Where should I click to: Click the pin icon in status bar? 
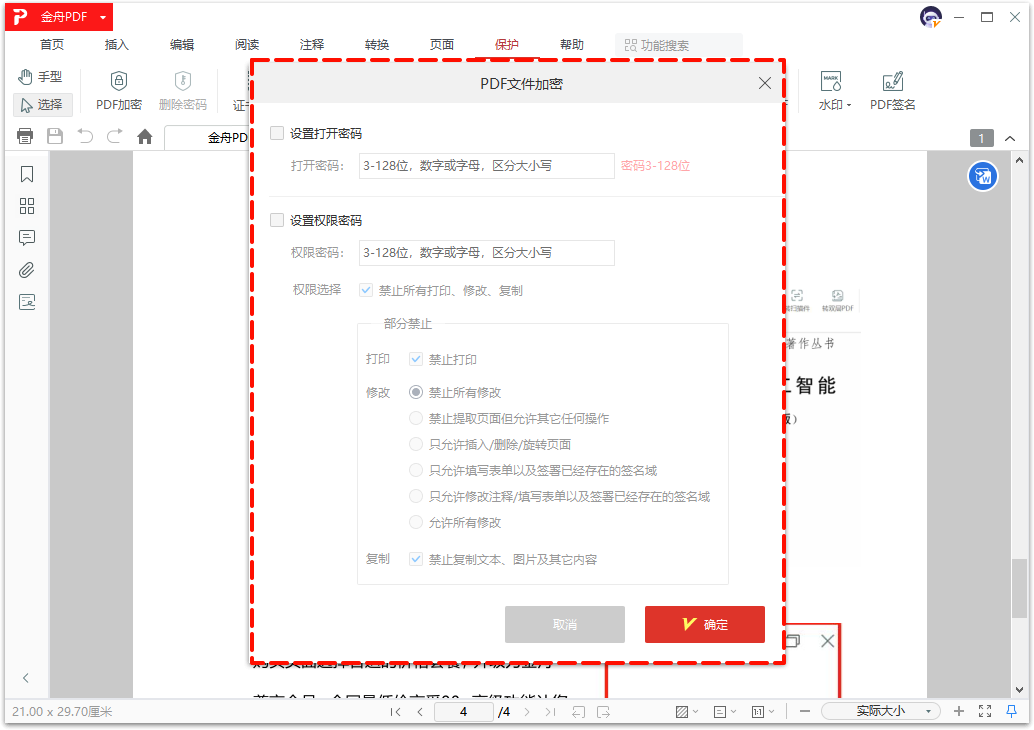pyautogui.click(x=1011, y=711)
